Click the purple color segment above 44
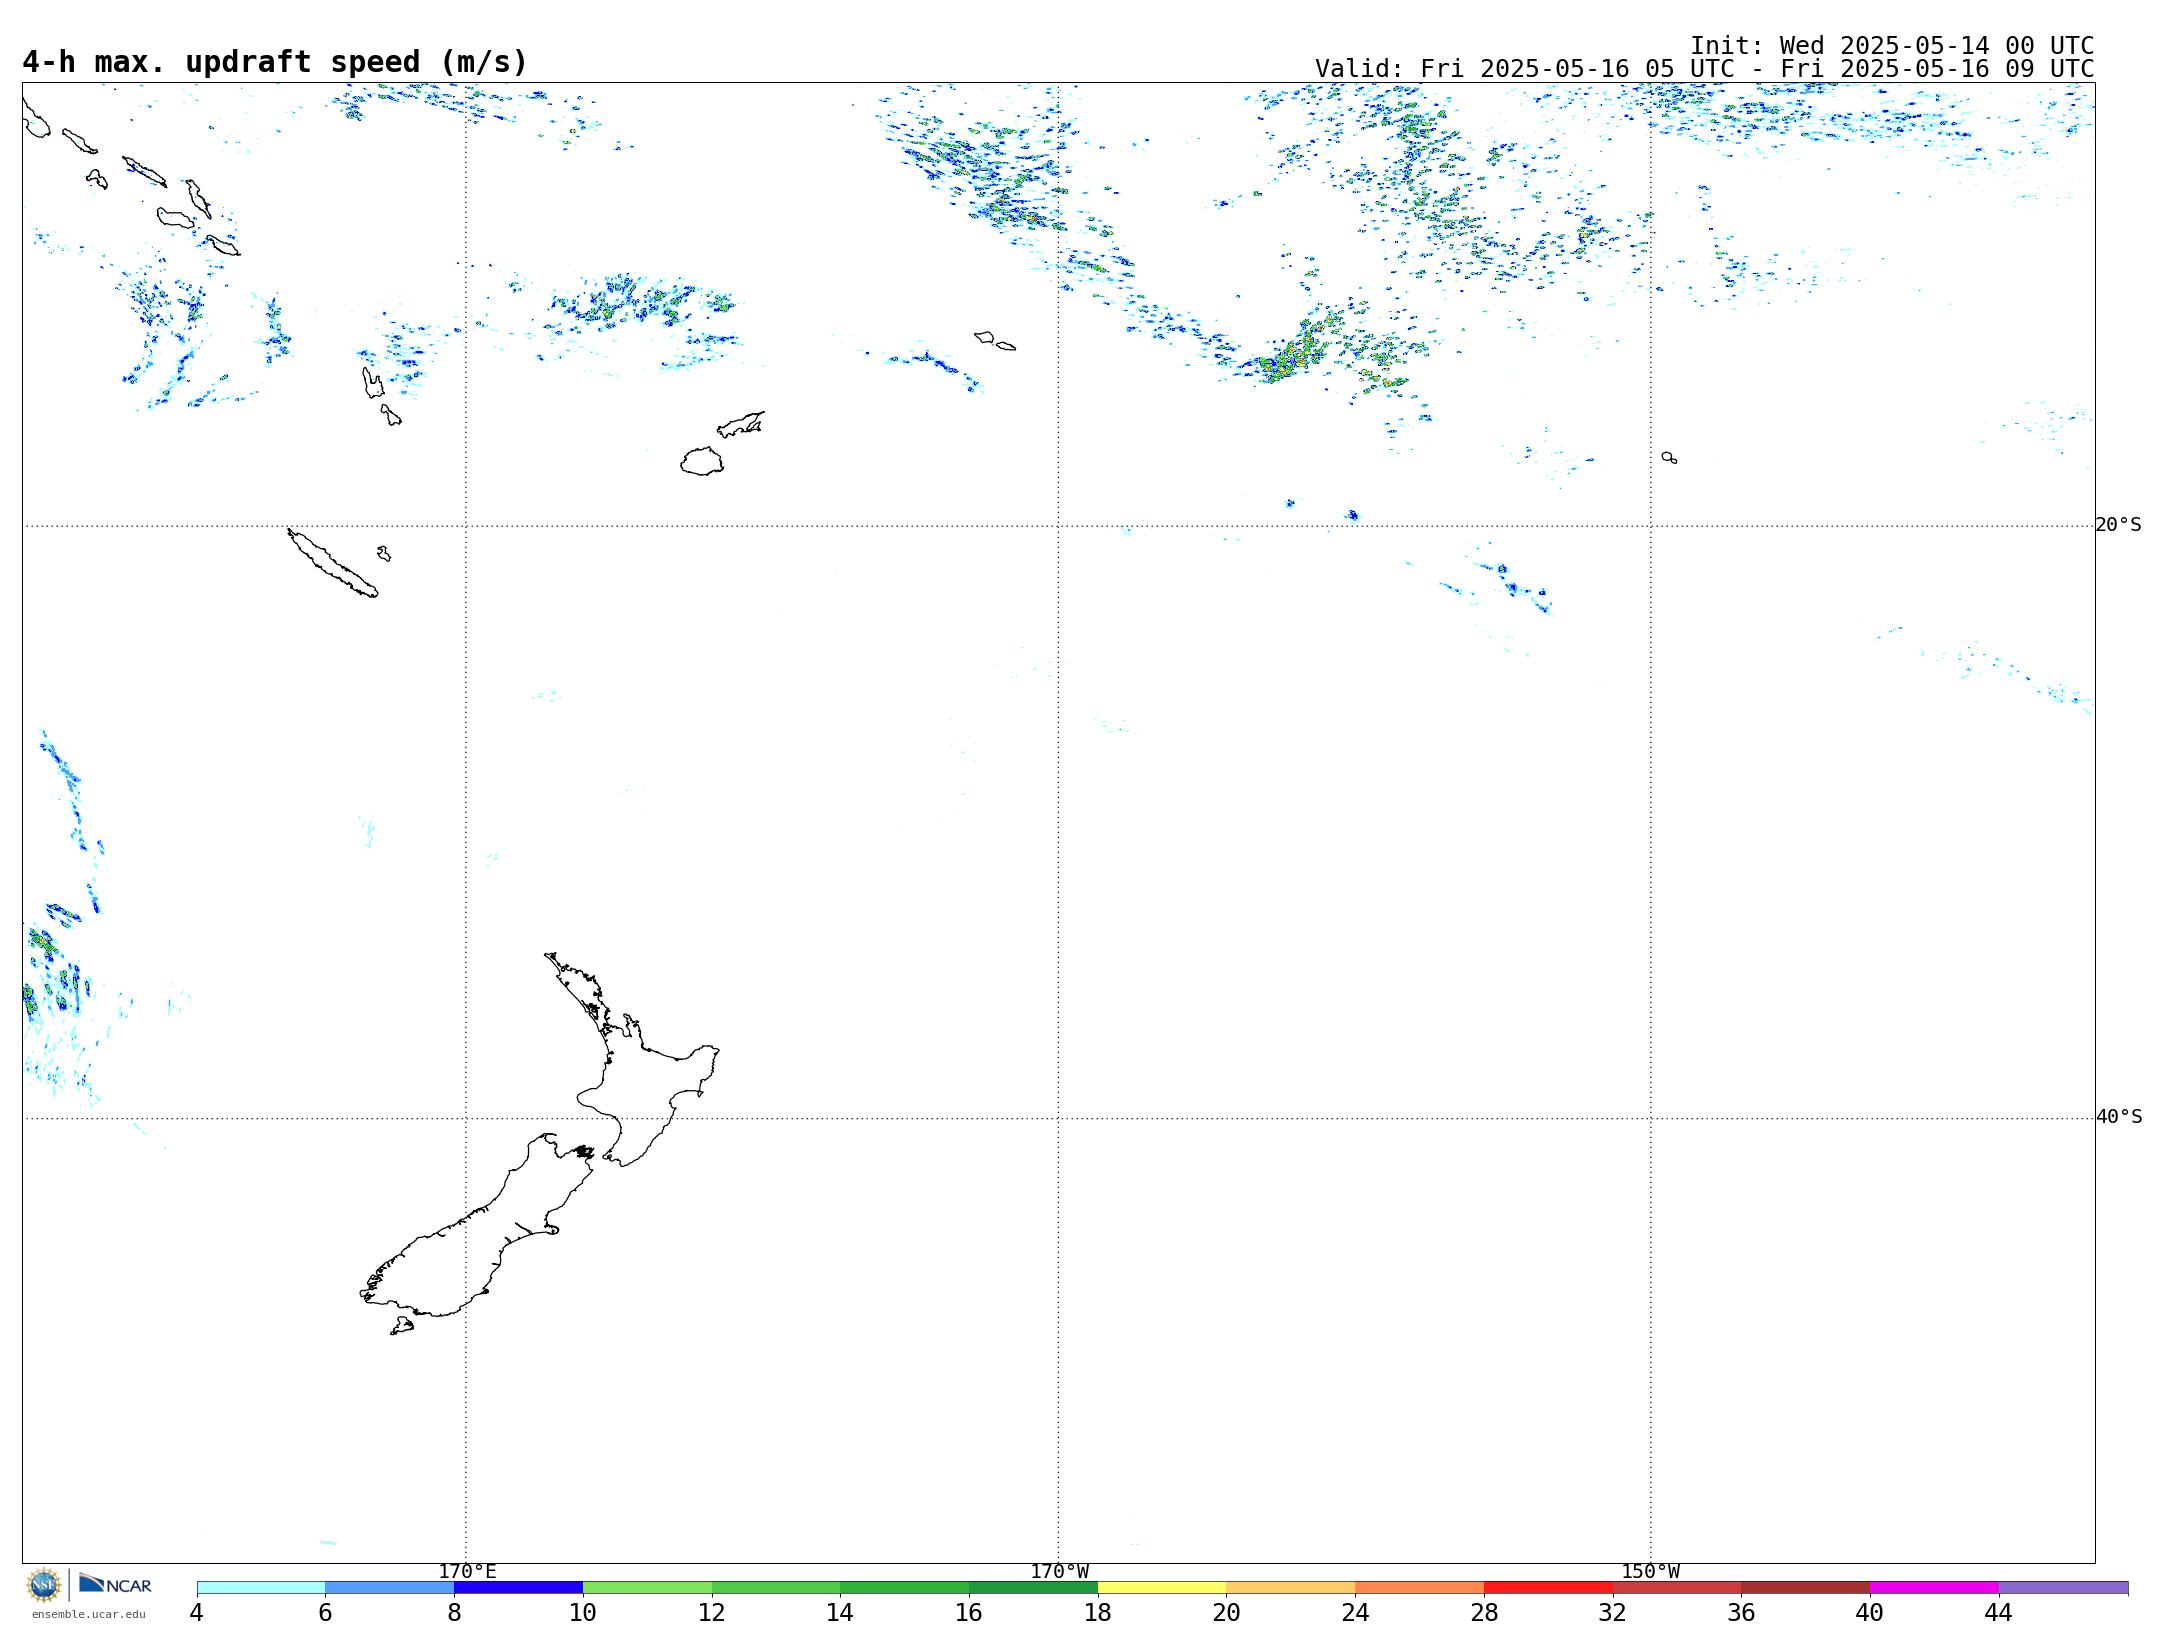 [x=2063, y=1587]
